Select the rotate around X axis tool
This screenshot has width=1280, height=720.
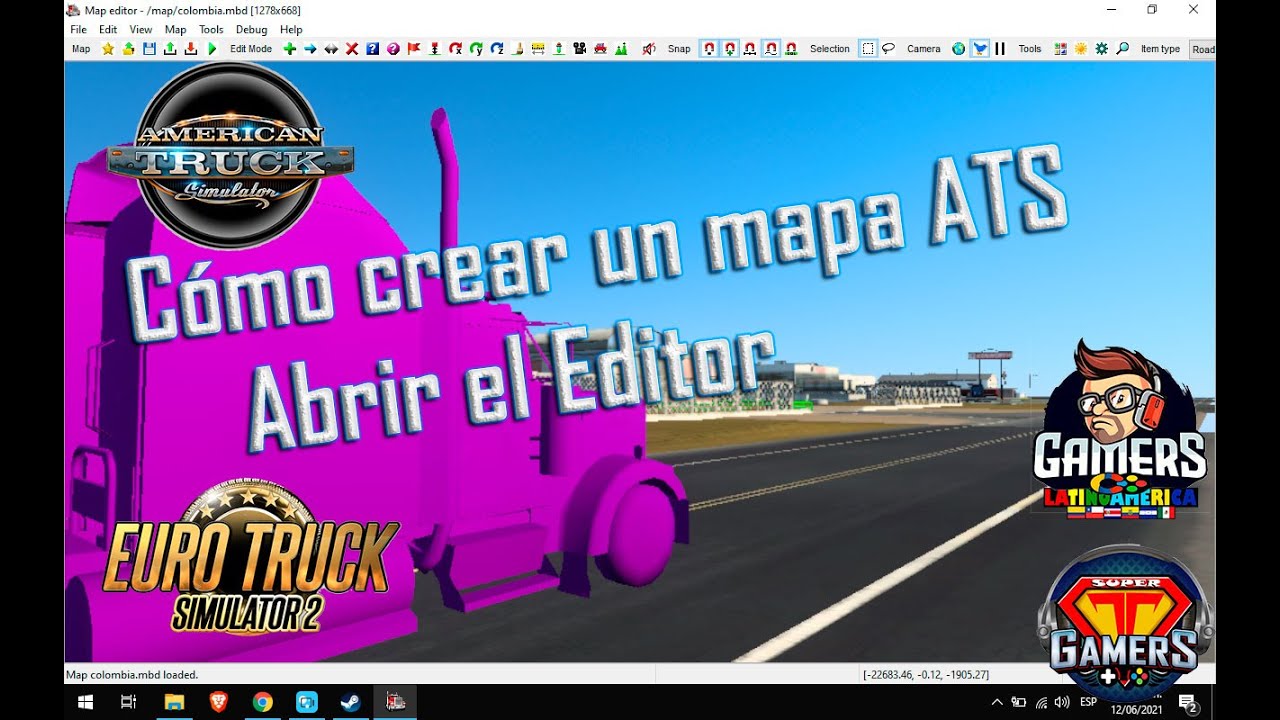[x=455, y=48]
